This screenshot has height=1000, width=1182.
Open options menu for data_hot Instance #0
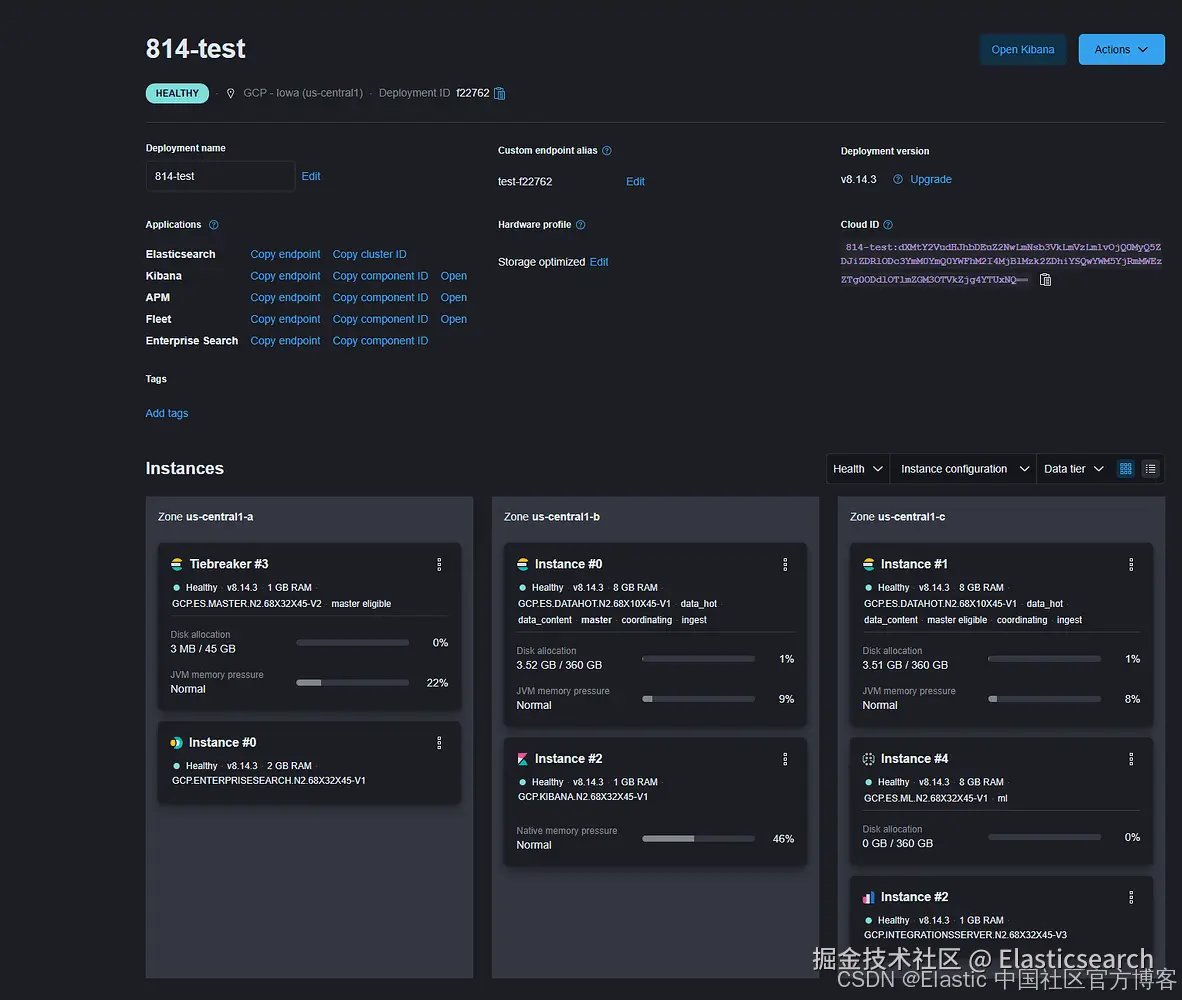[x=785, y=564]
